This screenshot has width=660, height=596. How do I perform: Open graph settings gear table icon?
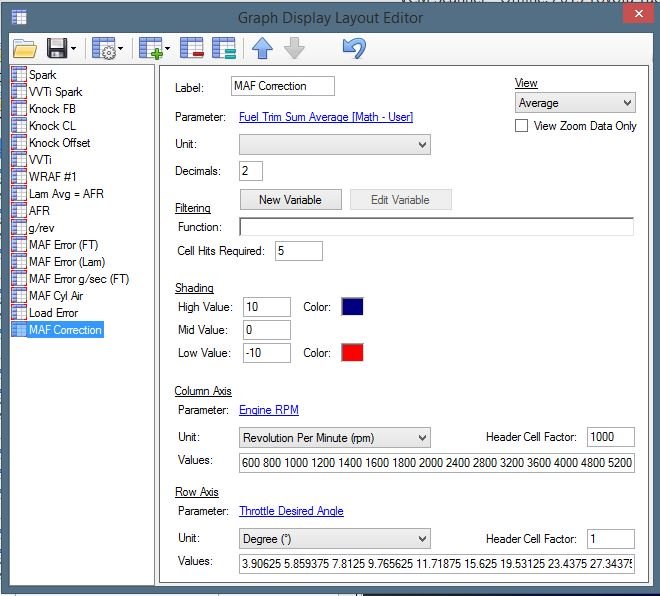[x=104, y=48]
